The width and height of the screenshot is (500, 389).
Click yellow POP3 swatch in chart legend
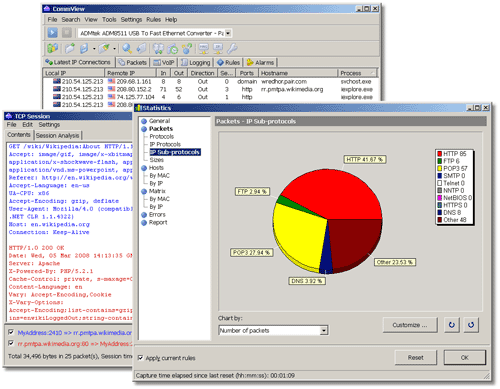click(440, 168)
